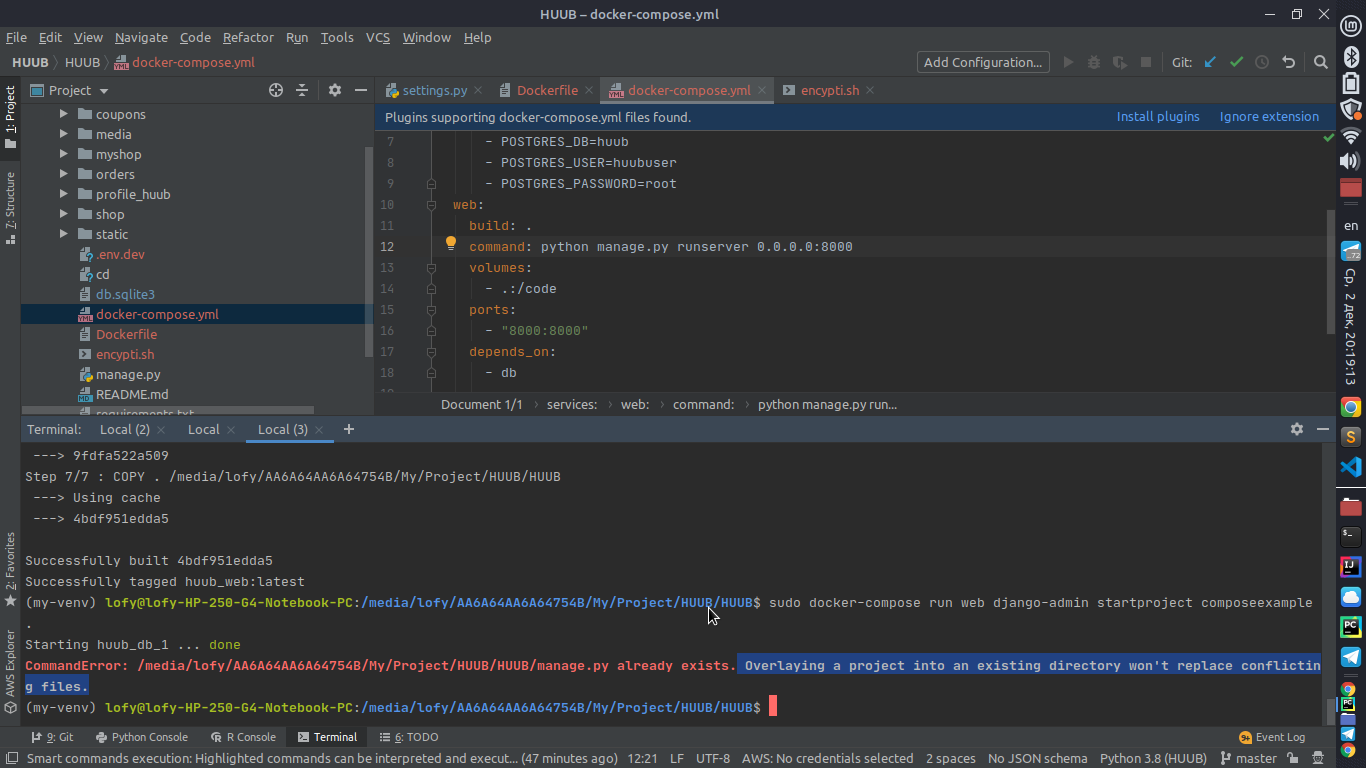Open Project panel settings gear
The height and width of the screenshot is (768, 1366).
pos(335,90)
